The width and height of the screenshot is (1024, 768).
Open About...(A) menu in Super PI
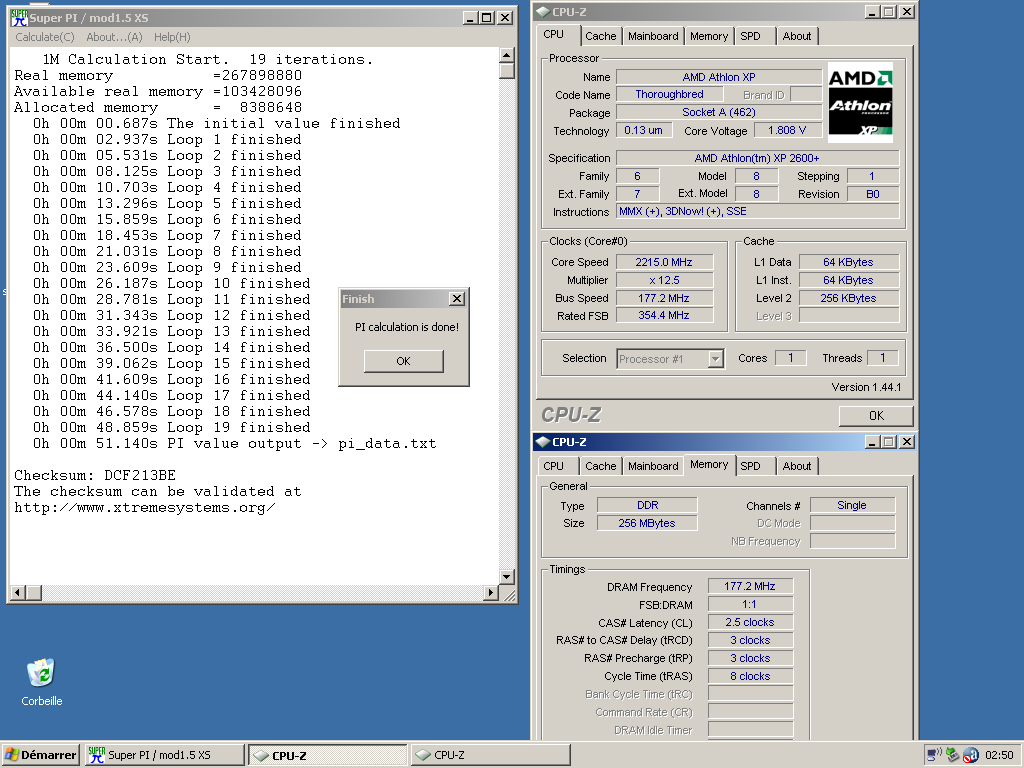(114, 37)
